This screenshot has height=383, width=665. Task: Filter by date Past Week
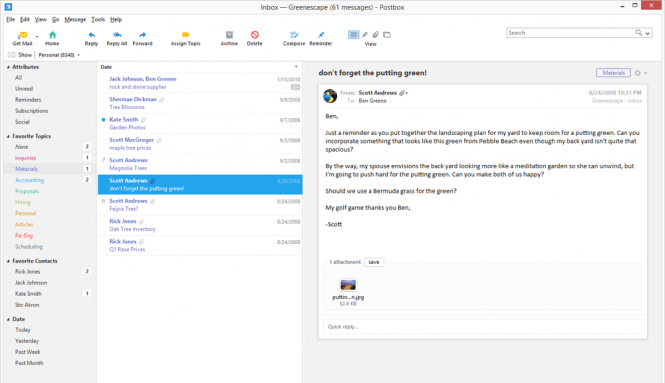(28, 352)
